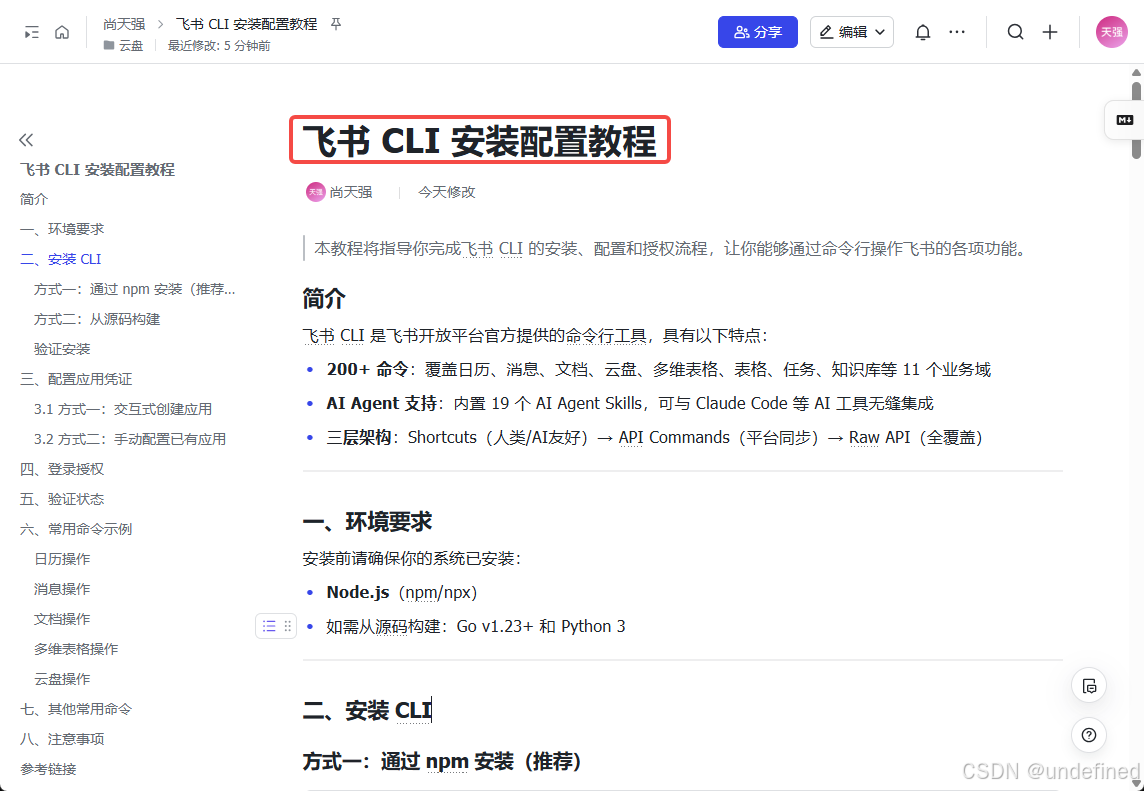The height and width of the screenshot is (791, 1144).
Task: Jump to 参考链接 in outline
Action: click(48, 768)
